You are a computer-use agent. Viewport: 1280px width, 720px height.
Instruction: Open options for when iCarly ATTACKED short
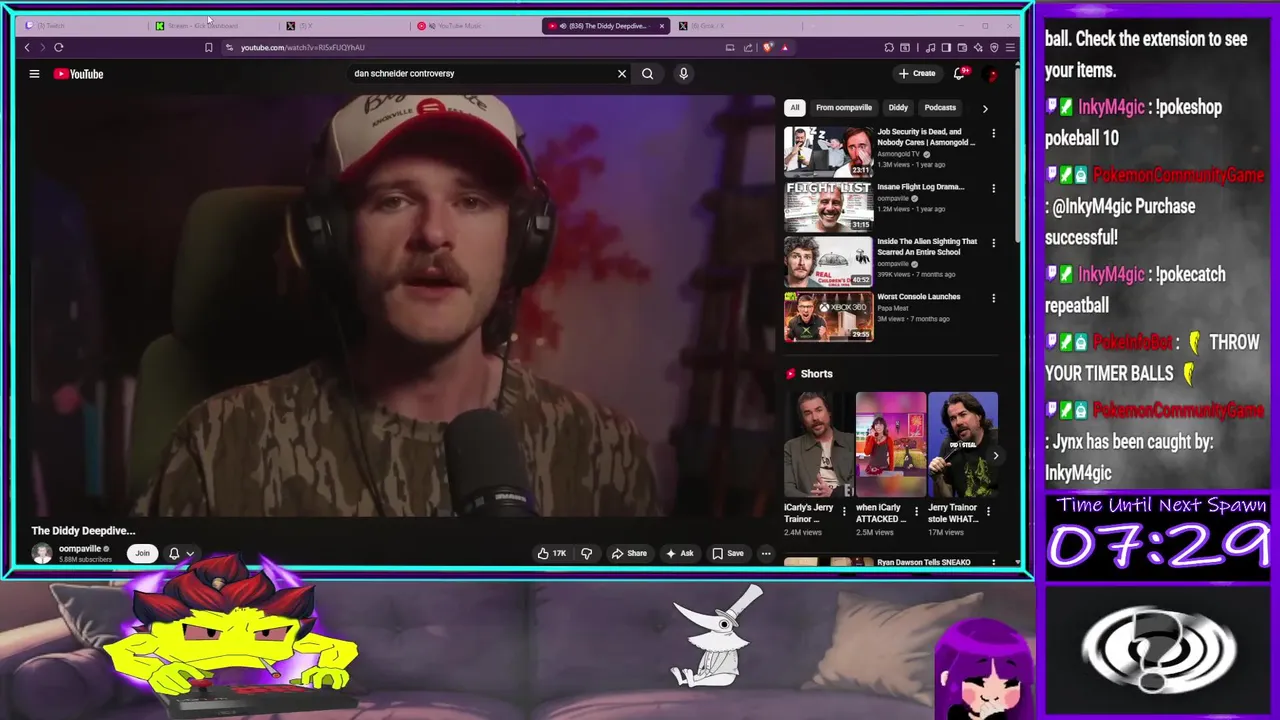[916, 511]
